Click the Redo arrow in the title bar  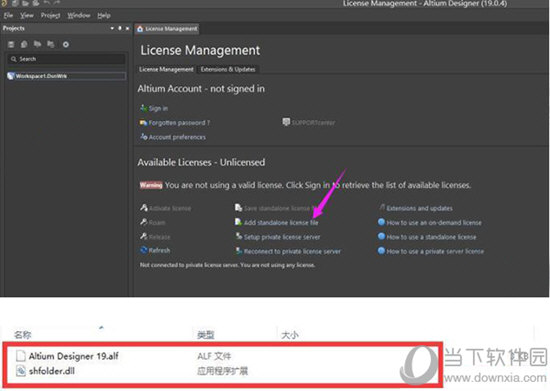click(57, 3)
